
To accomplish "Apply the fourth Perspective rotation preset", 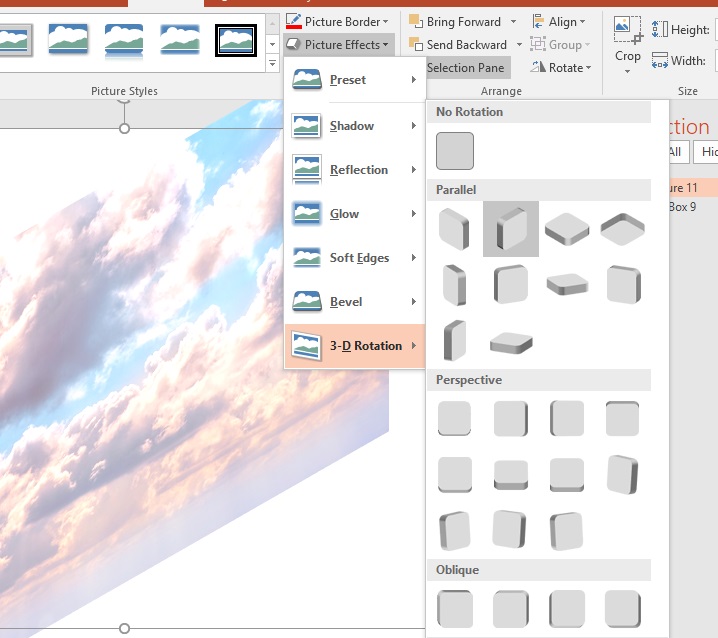I will [623, 418].
